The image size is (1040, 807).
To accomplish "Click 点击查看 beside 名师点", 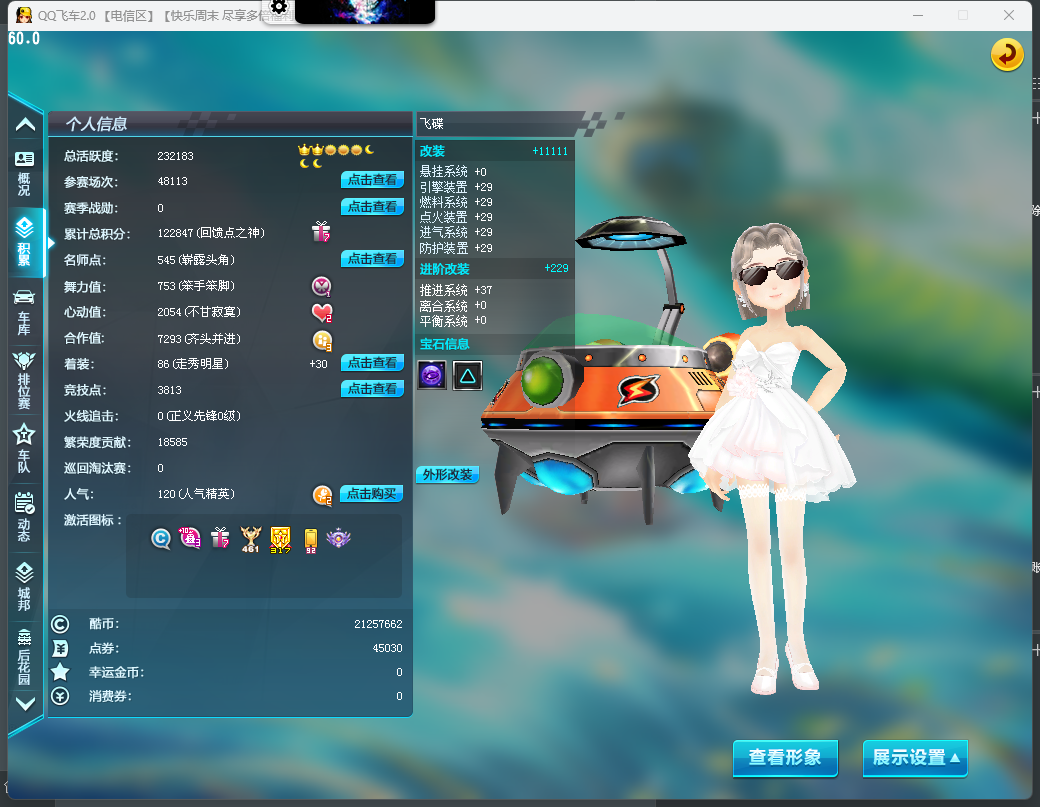I will [x=372, y=259].
